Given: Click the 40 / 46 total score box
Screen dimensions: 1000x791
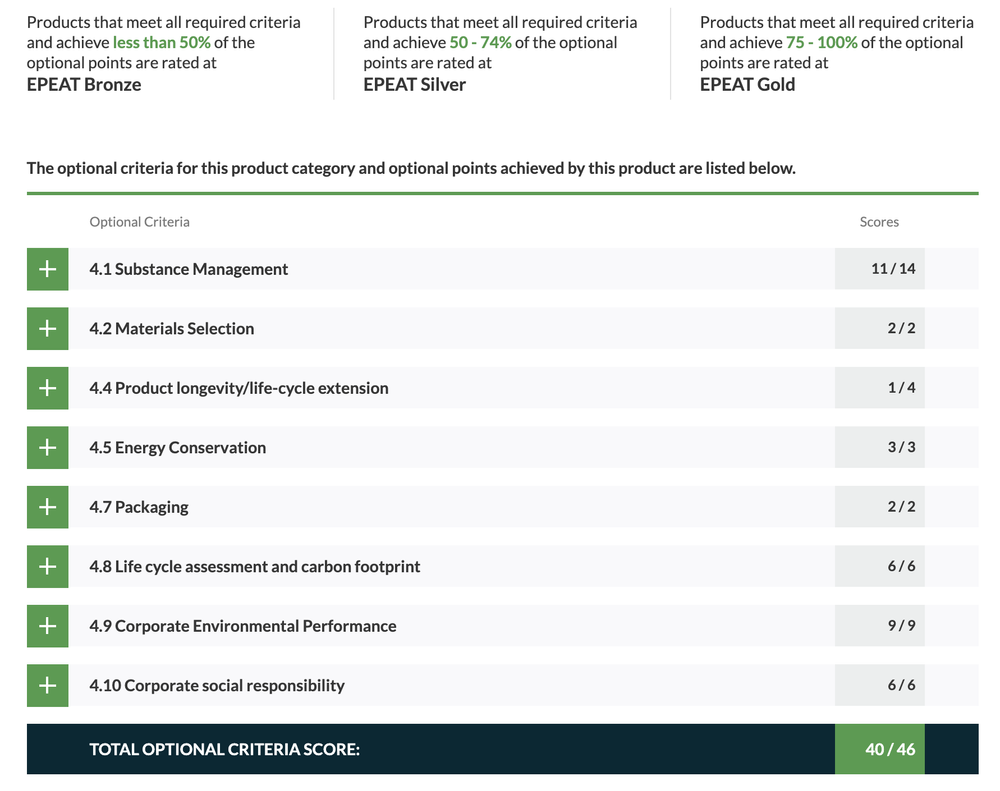Looking at the screenshot, I should click(x=879, y=749).
